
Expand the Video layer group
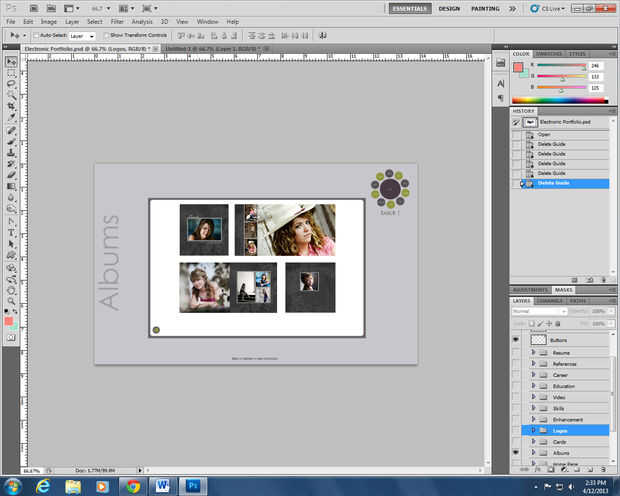[534, 397]
